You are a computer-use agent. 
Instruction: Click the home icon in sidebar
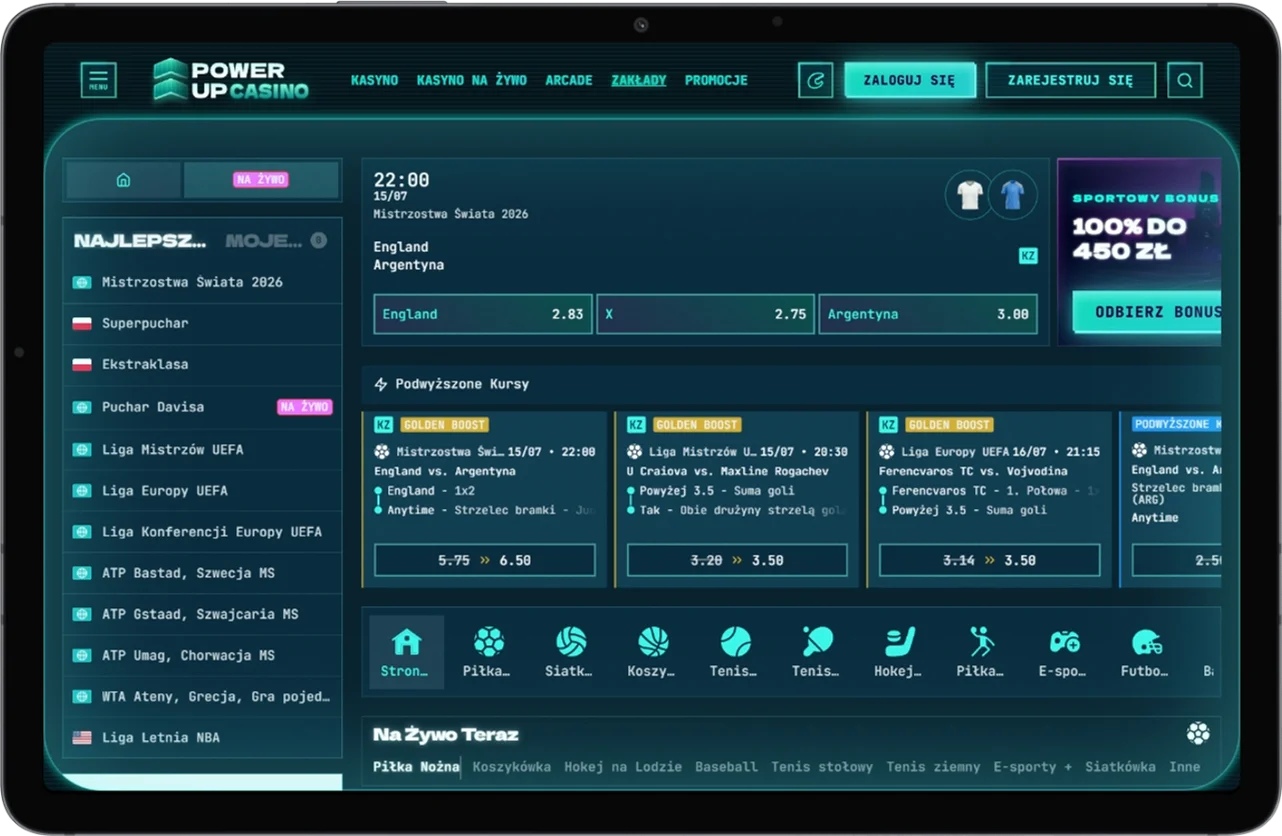(124, 180)
